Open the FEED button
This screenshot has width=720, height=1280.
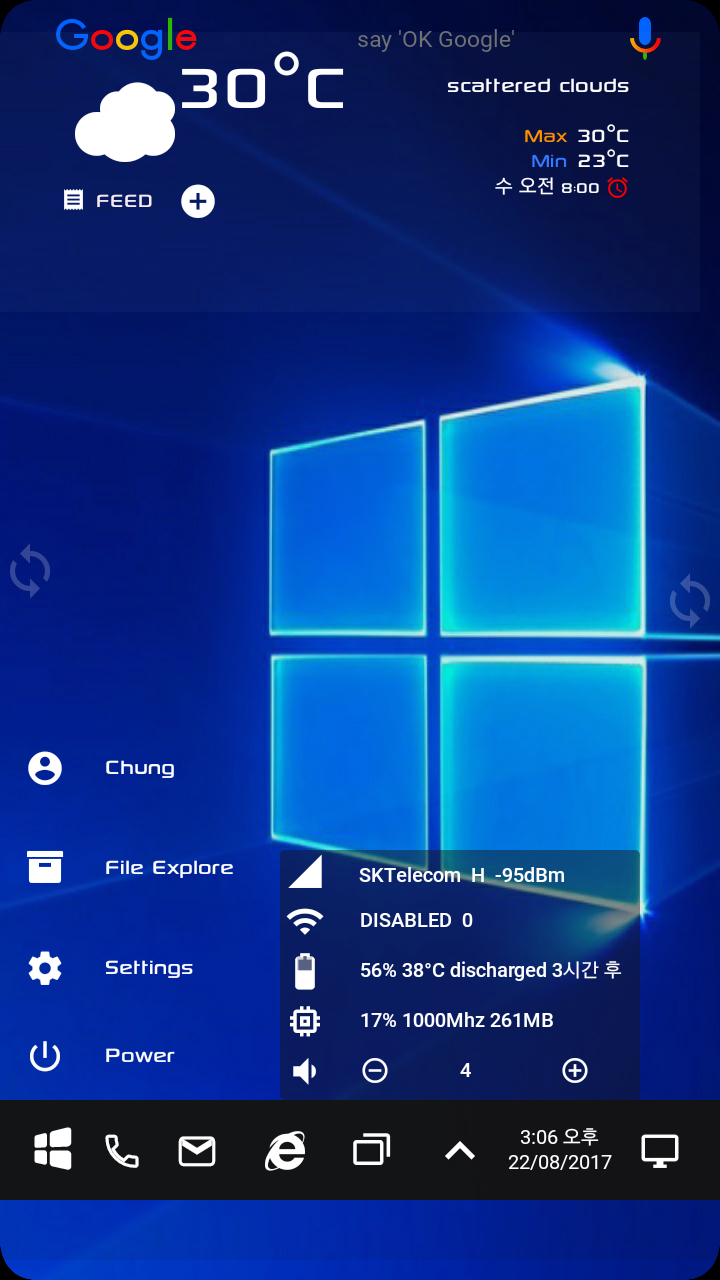(109, 201)
